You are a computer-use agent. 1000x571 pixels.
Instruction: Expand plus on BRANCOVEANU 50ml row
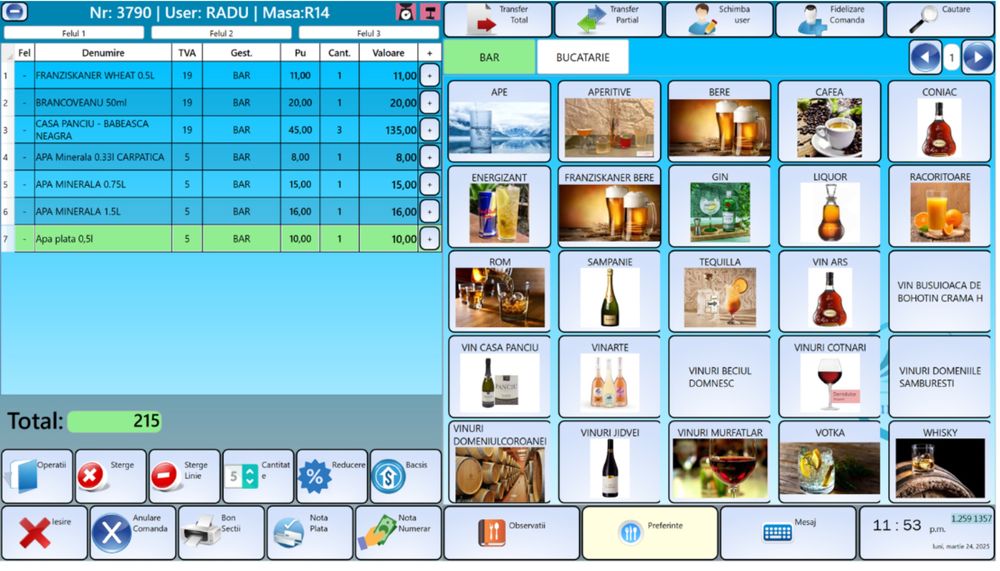tap(429, 103)
